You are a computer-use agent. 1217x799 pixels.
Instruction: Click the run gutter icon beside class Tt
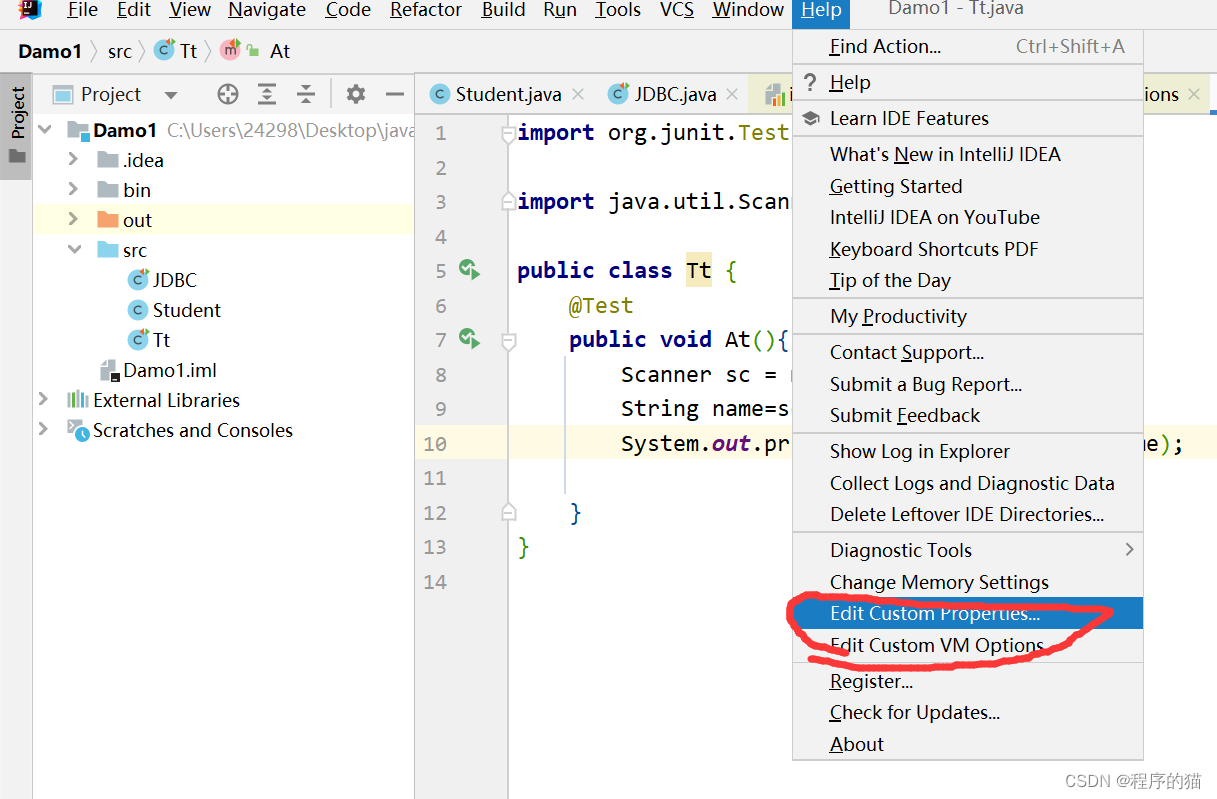tap(469, 269)
